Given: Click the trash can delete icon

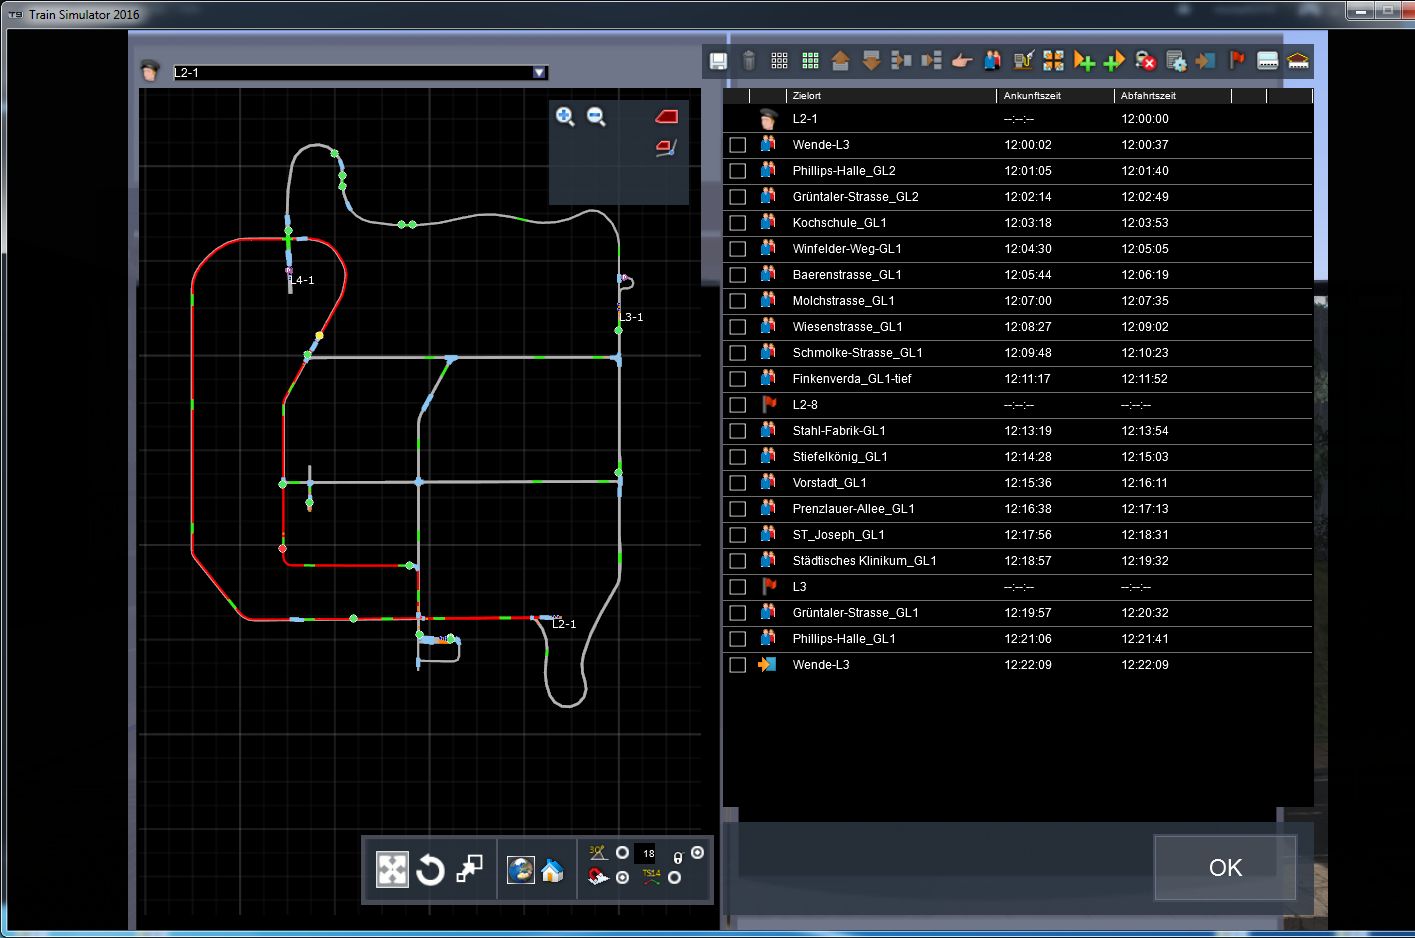Looking at the screenshot, I should (749, 61).
